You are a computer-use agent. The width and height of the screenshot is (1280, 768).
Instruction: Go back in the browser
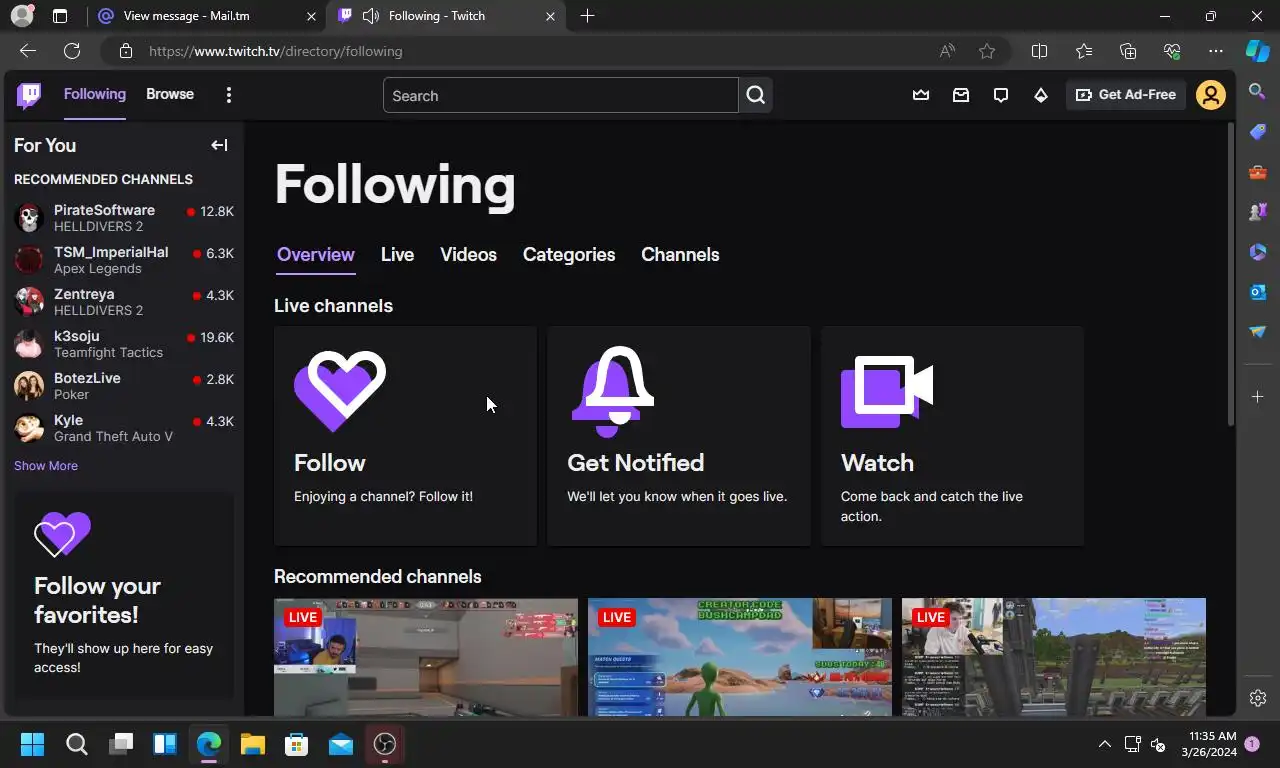point(28,51)
